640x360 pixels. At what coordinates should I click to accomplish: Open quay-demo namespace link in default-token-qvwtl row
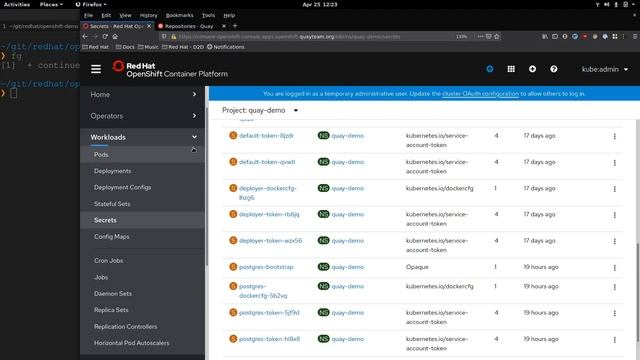347,162
